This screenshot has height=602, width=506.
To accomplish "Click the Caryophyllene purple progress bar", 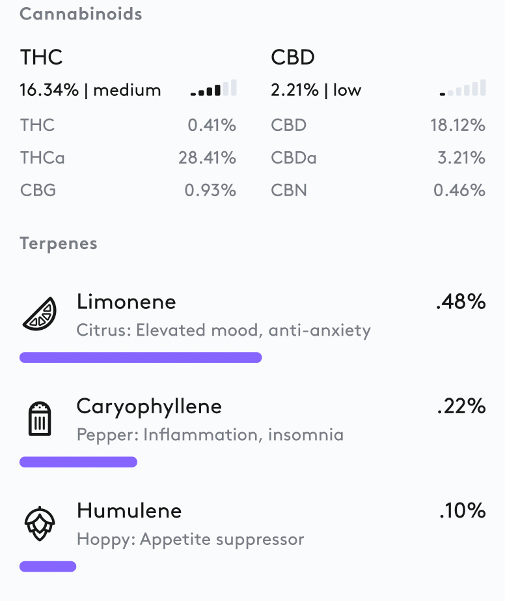I will (78, 462).
